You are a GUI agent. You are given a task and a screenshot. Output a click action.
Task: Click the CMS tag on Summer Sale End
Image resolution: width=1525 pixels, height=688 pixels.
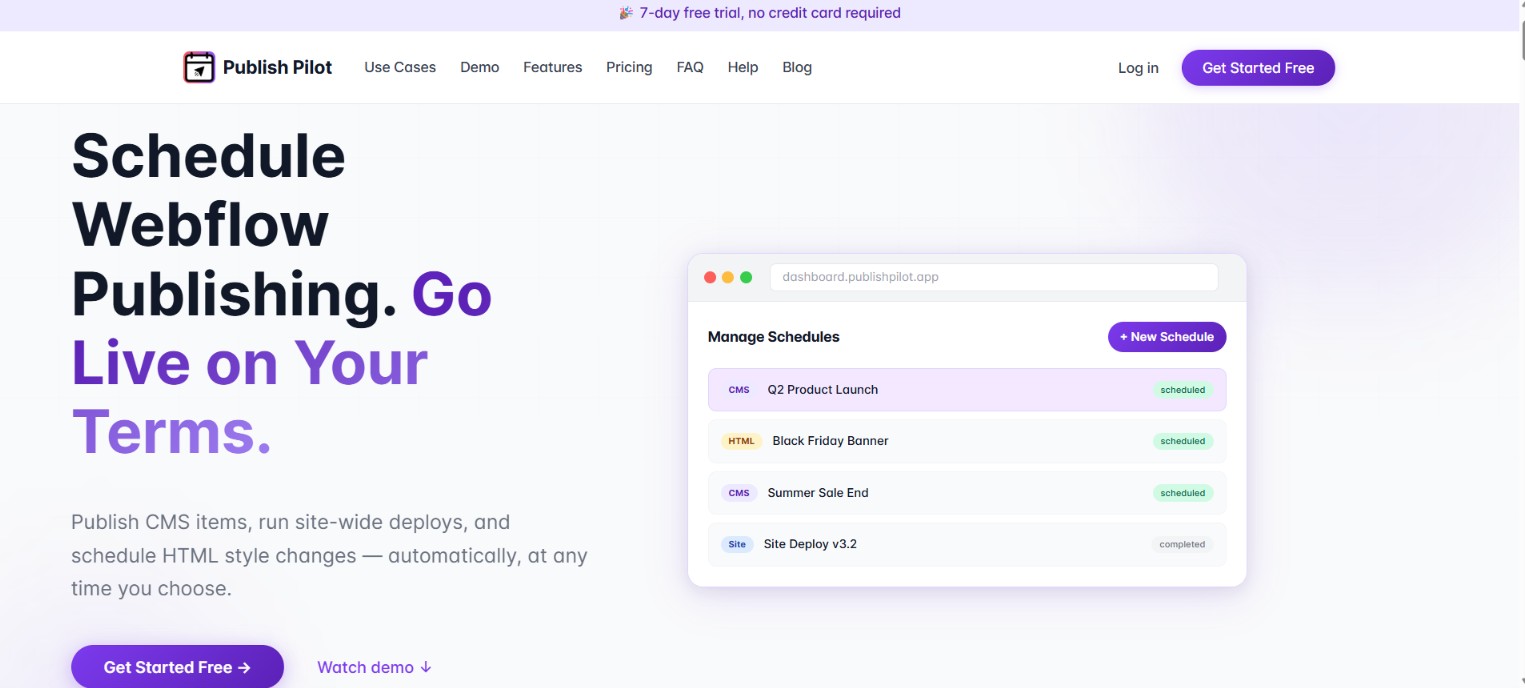(x=739, y=493)
